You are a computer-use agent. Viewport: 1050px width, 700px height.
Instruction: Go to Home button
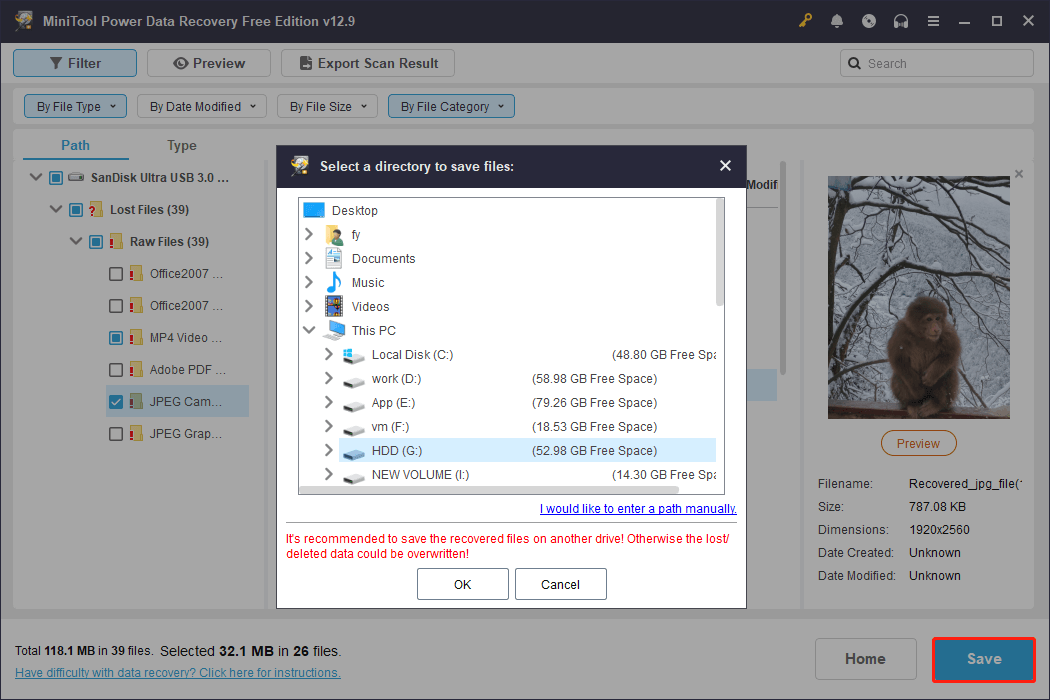click(865, 659)
